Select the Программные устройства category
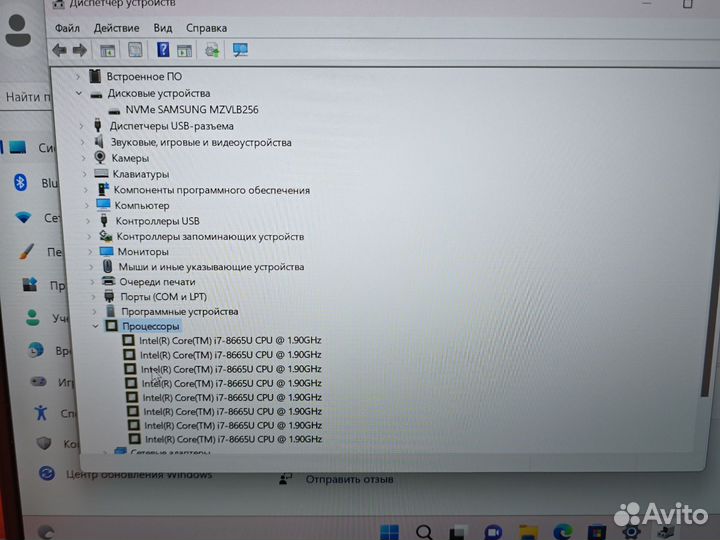 tap(180, 311)
